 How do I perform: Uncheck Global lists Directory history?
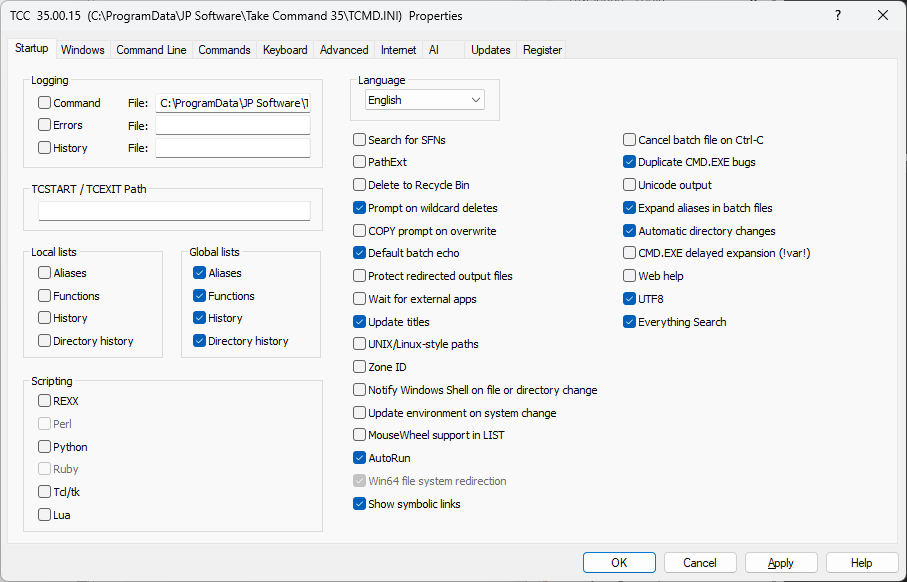(200, 341)
